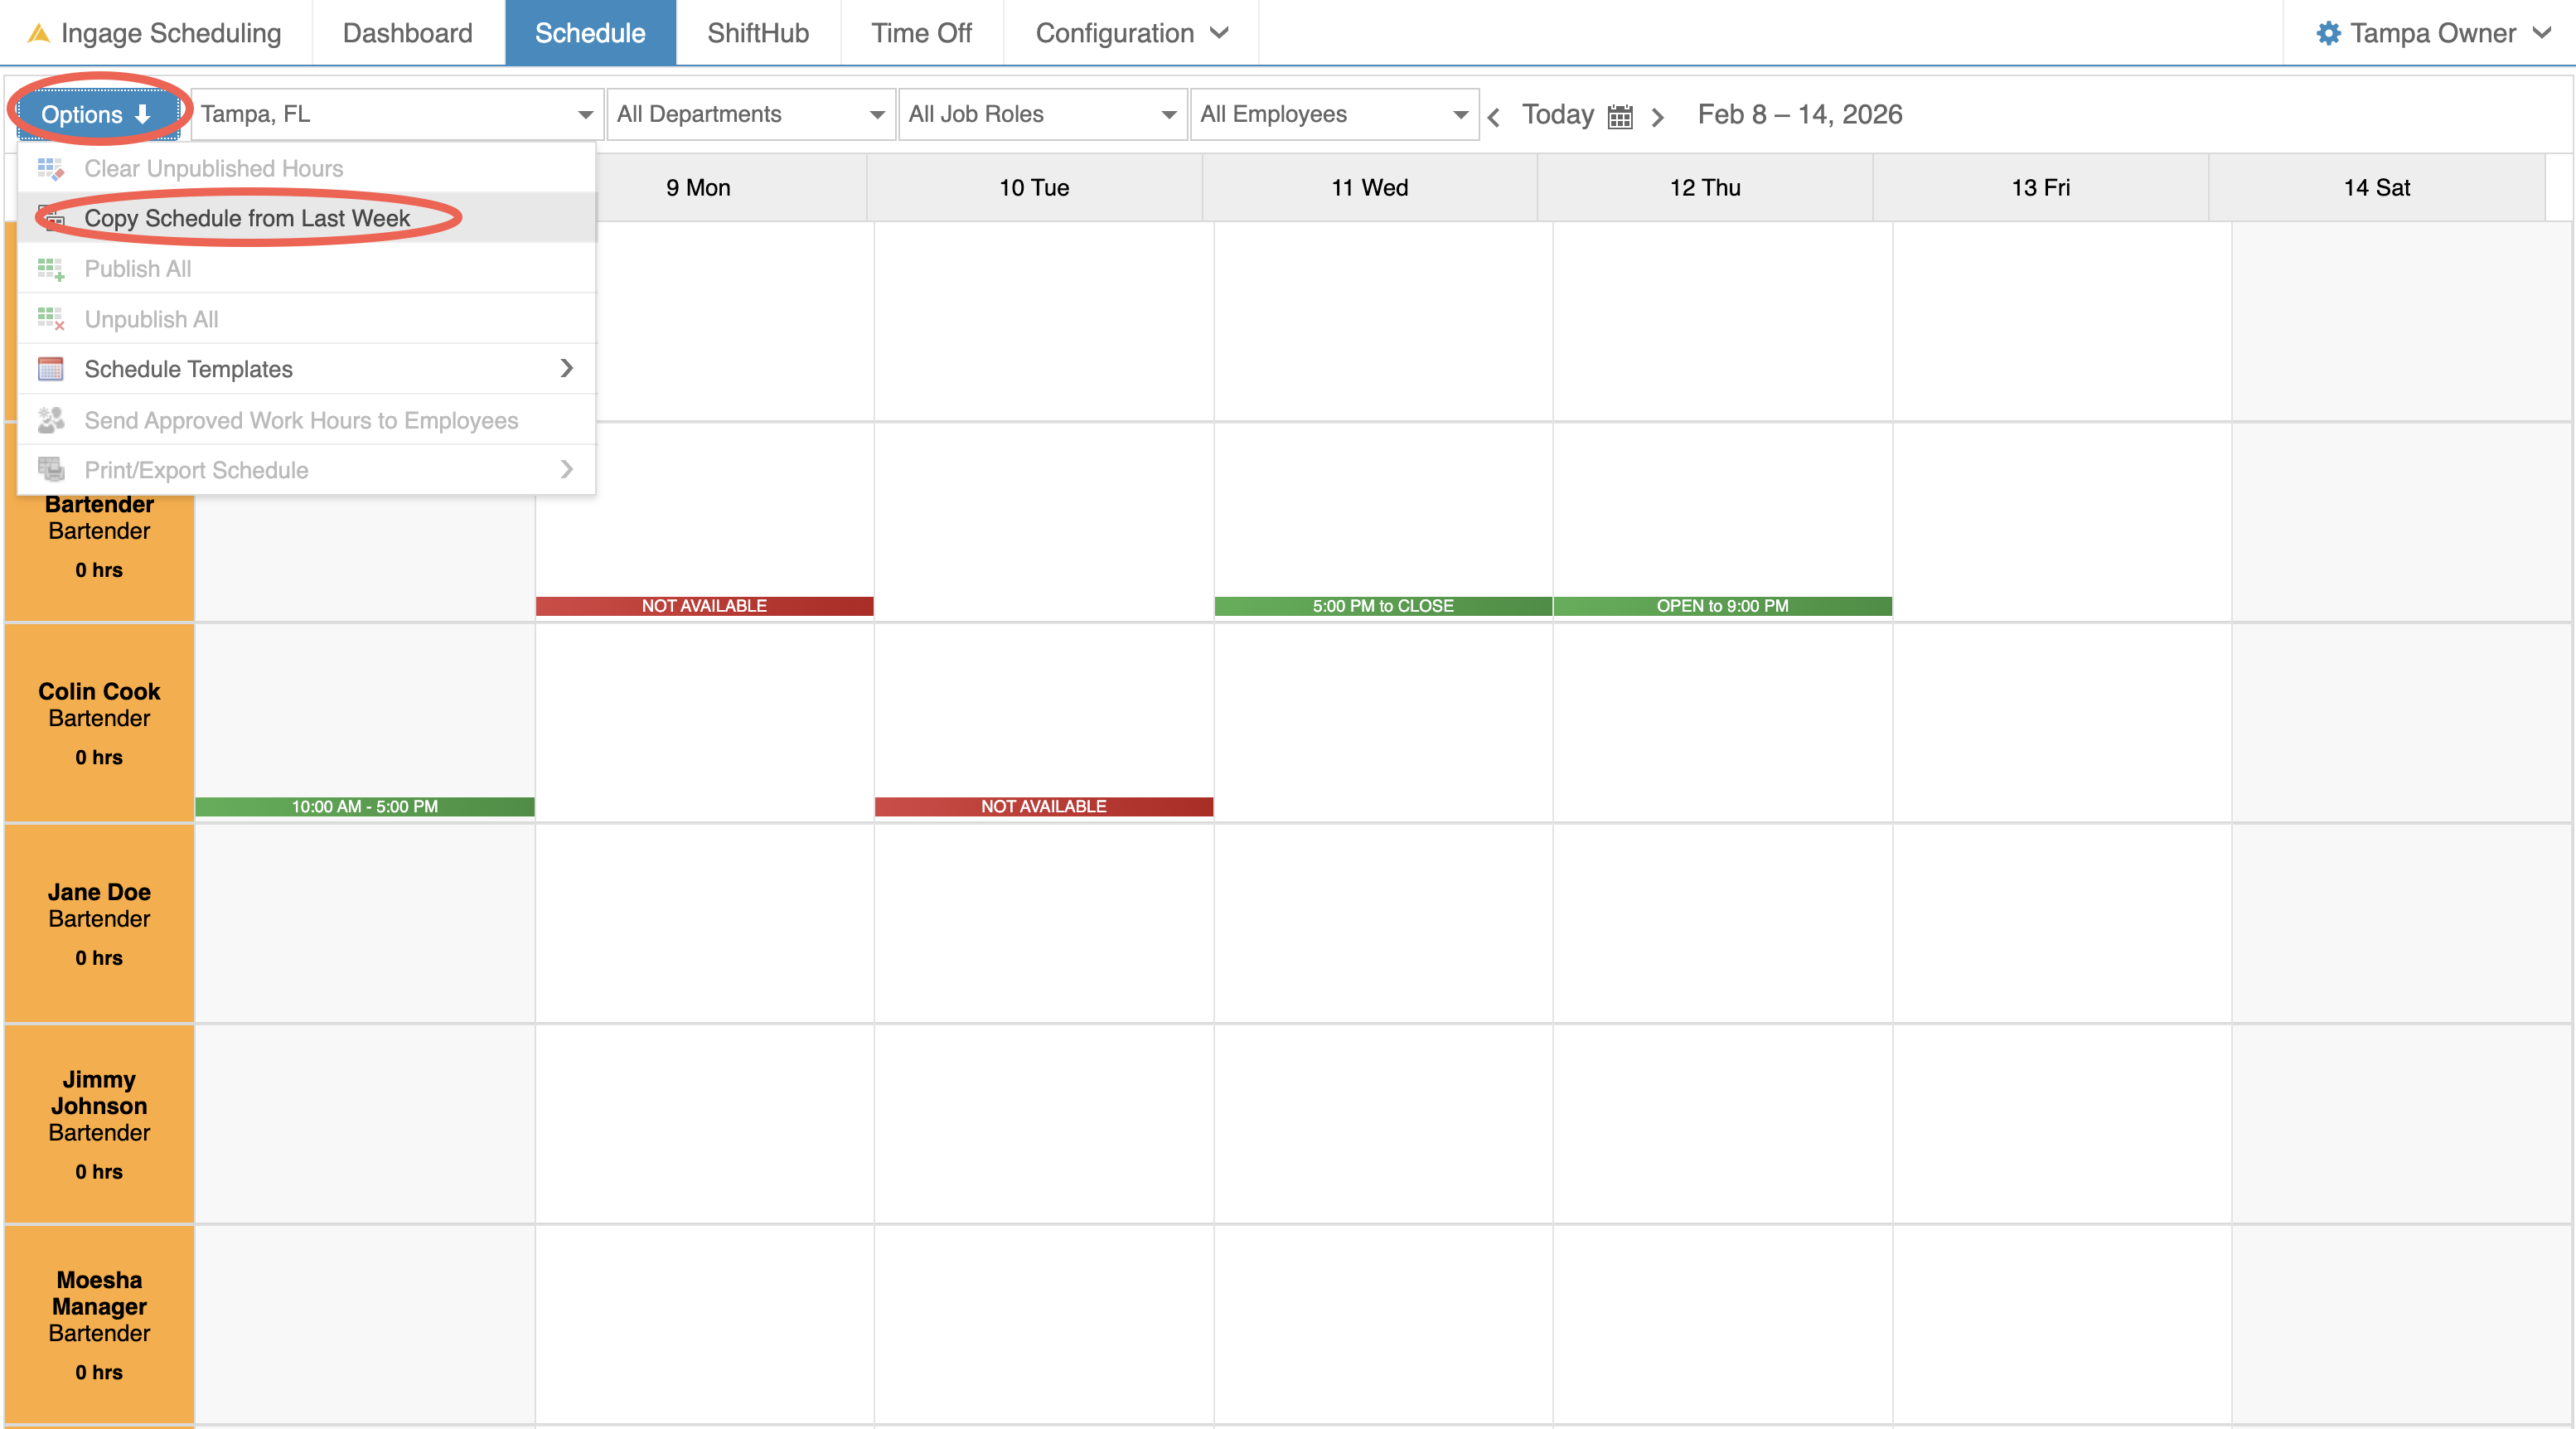
Task: Click the Publish All grid icon
Action: 51,269
